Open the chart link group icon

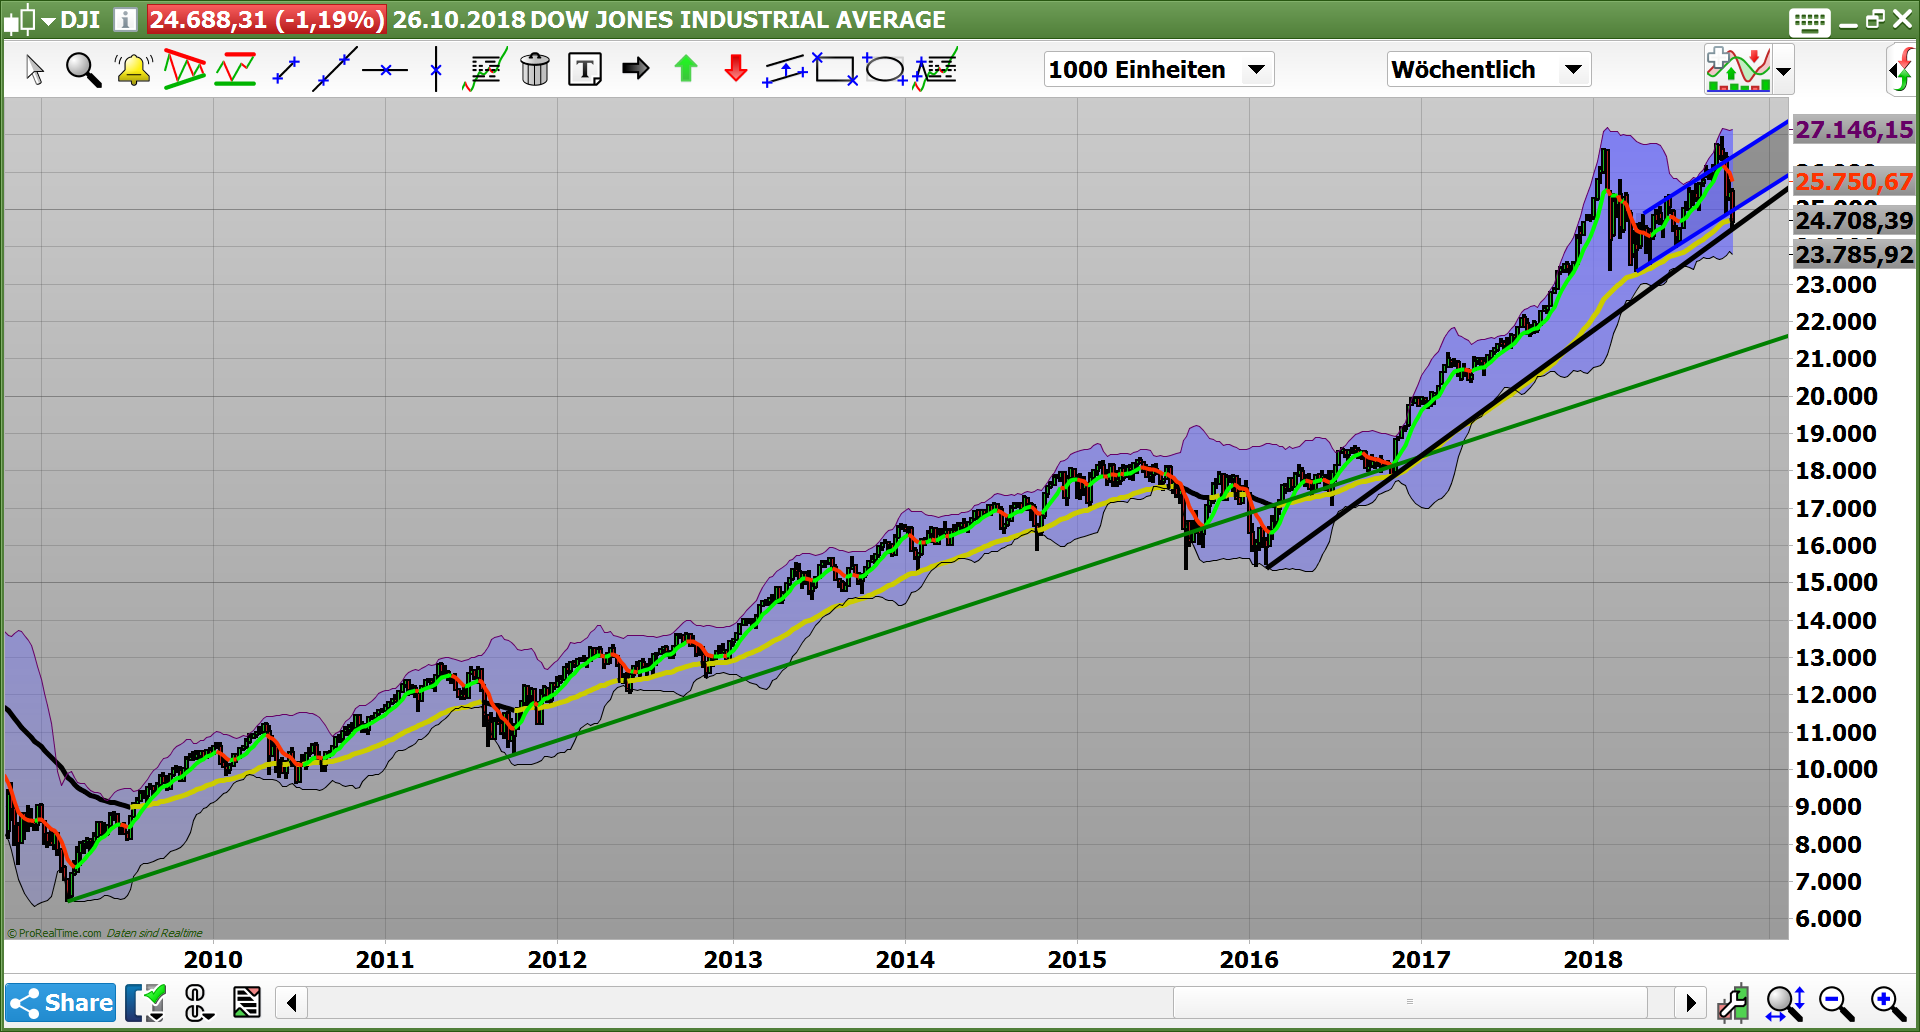198,1002
